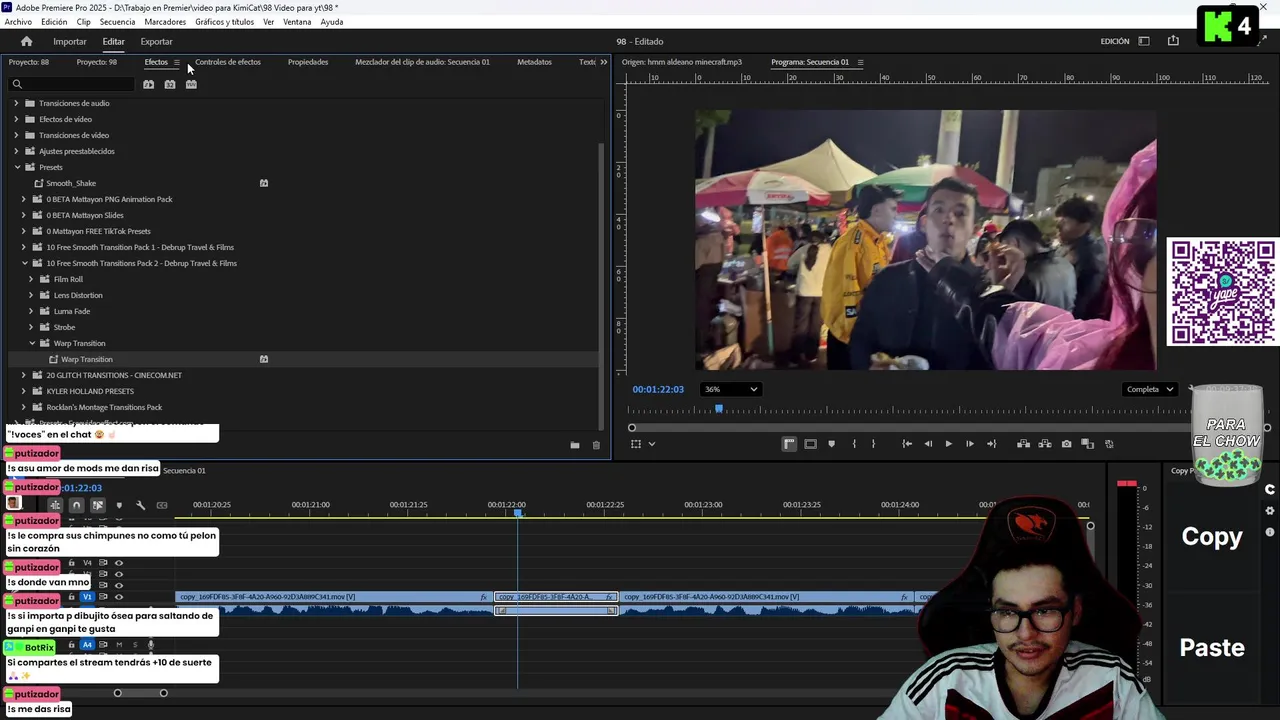Delete custom item trash icon in Effects
Viewport: 1280px width, 720px height.
596,445
